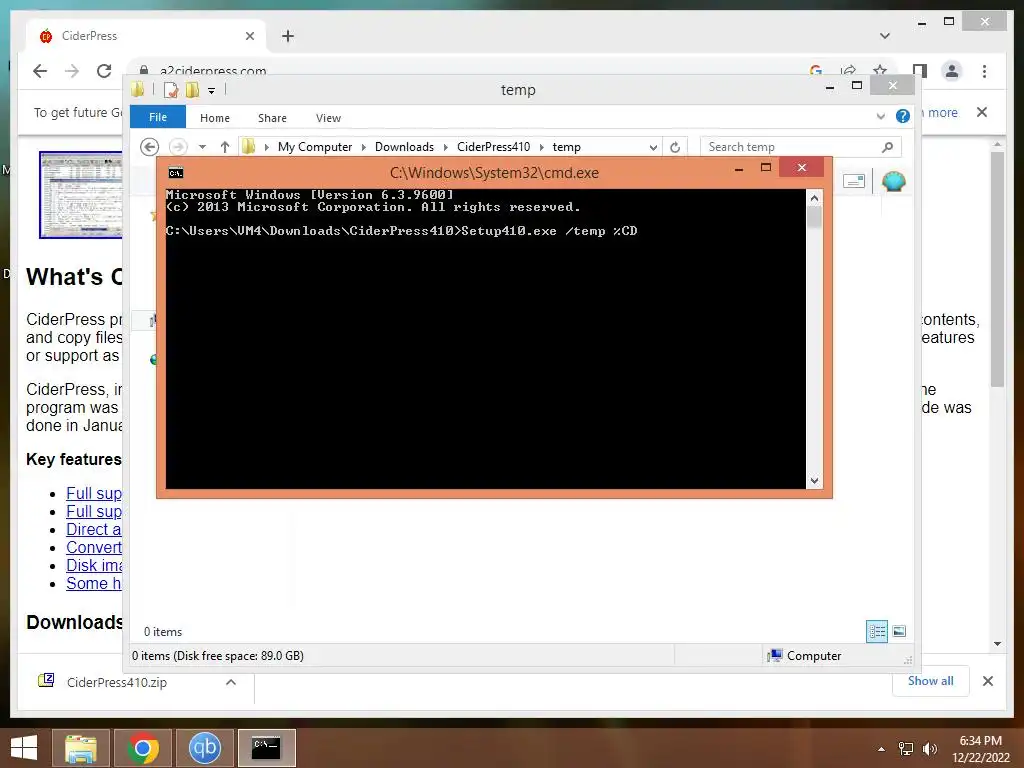Open CiderPress410.zip download options arrow
This screenshot has height=768, width=1024.
(x=231, y=682)
